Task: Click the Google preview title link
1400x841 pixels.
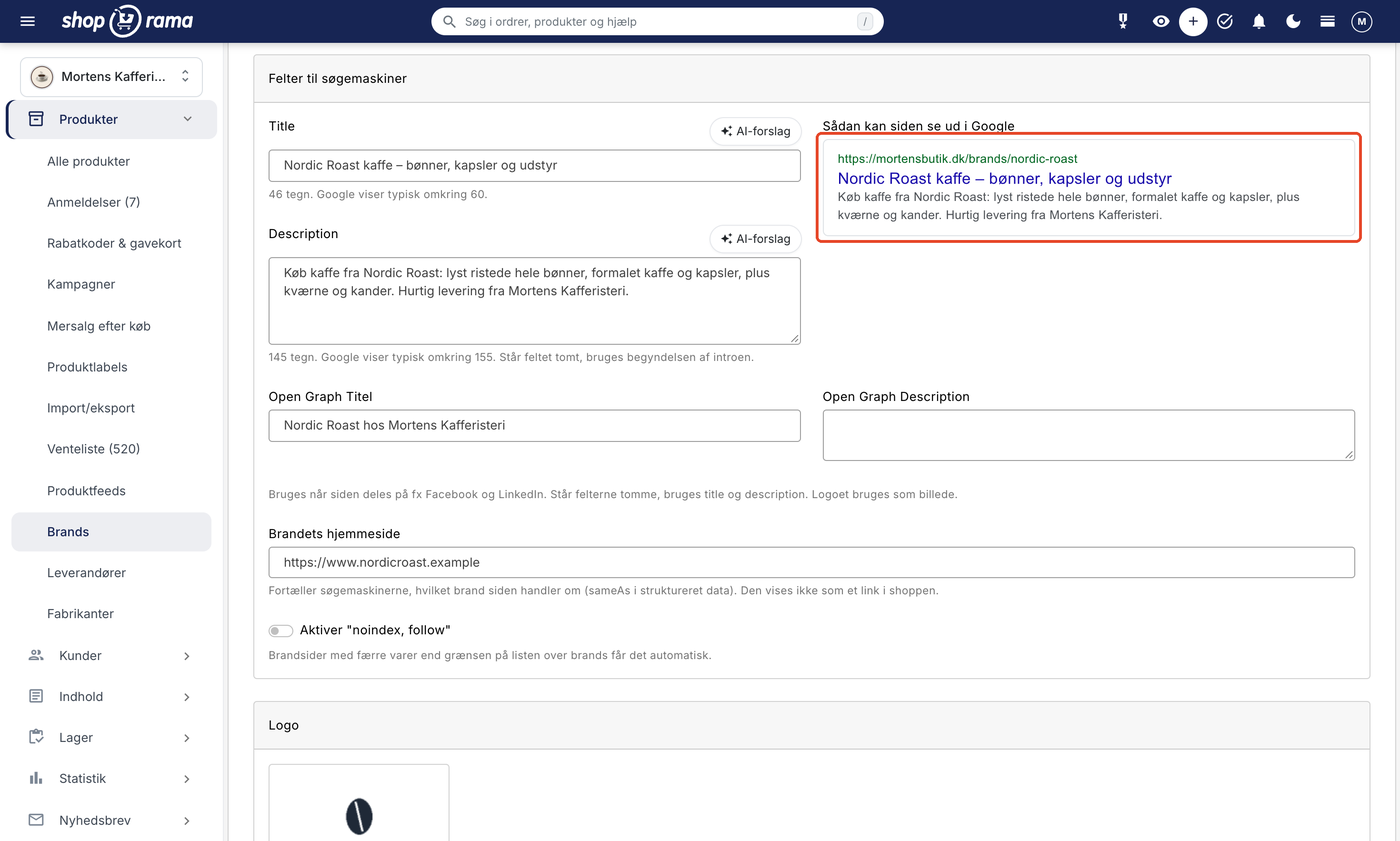Action: 1004,178
